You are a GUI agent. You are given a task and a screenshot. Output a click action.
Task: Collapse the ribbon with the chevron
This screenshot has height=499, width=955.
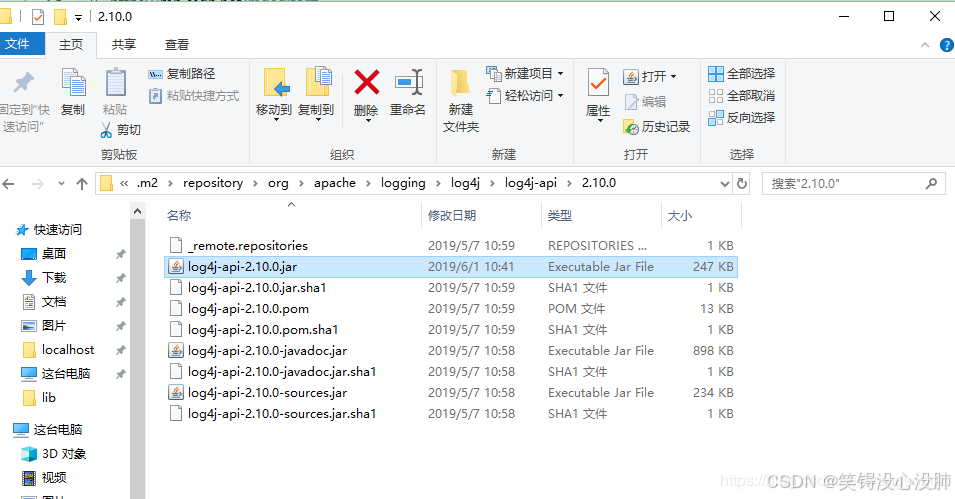925,45
